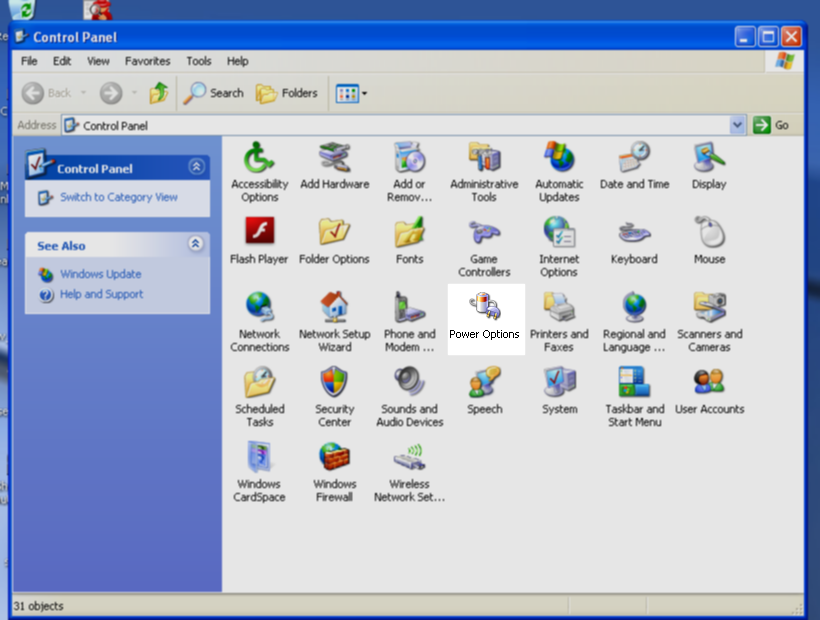Open the Control Panel title bar icon menu
The height and width of the screenshot is (620, 820).
[x=21, y=37]
